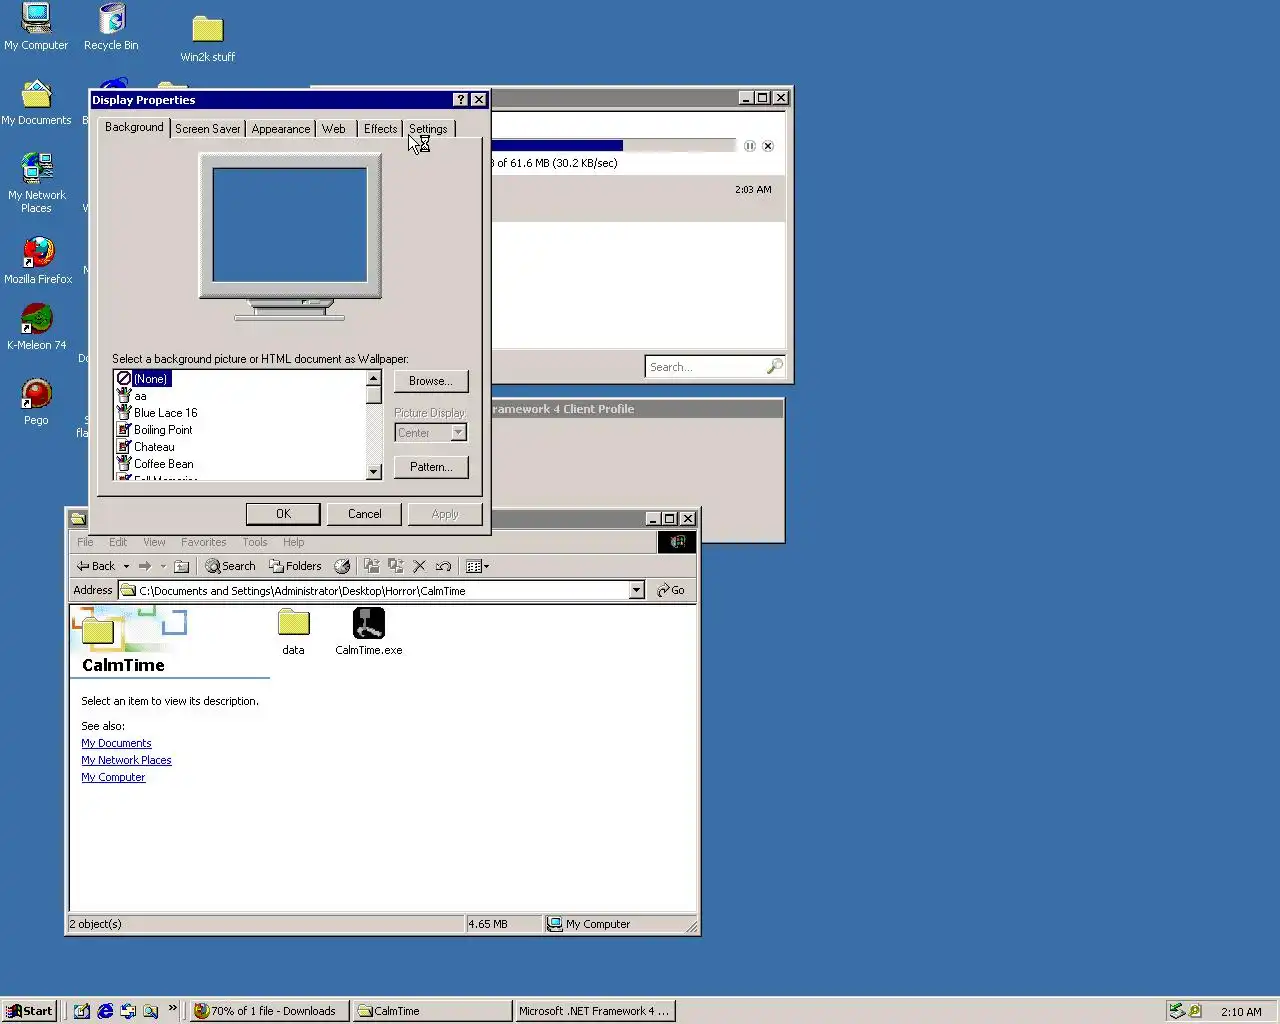The height and width of the screenshot is (1024, 1280).
Task: Select My Network Places desktop icon
Action: tap(36, 183)
